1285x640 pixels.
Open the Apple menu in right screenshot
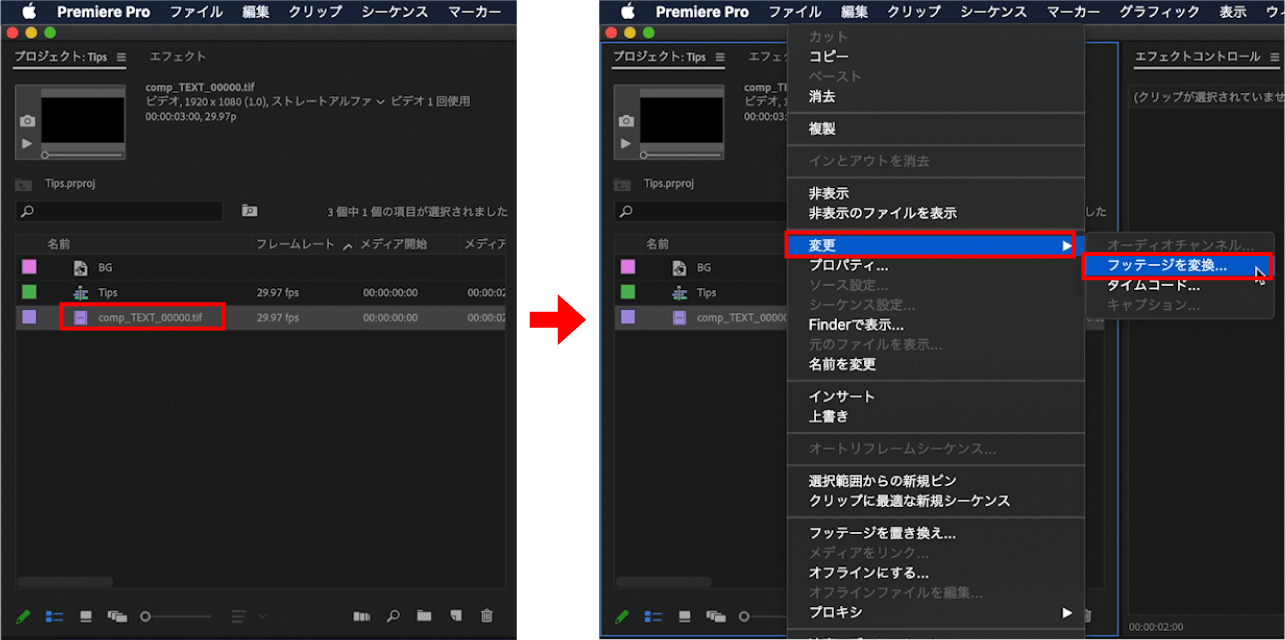tap(627, 12)
